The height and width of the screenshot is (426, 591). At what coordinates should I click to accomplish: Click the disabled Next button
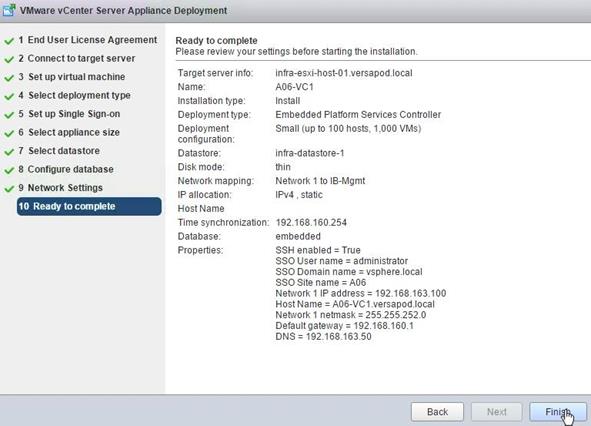496,412
